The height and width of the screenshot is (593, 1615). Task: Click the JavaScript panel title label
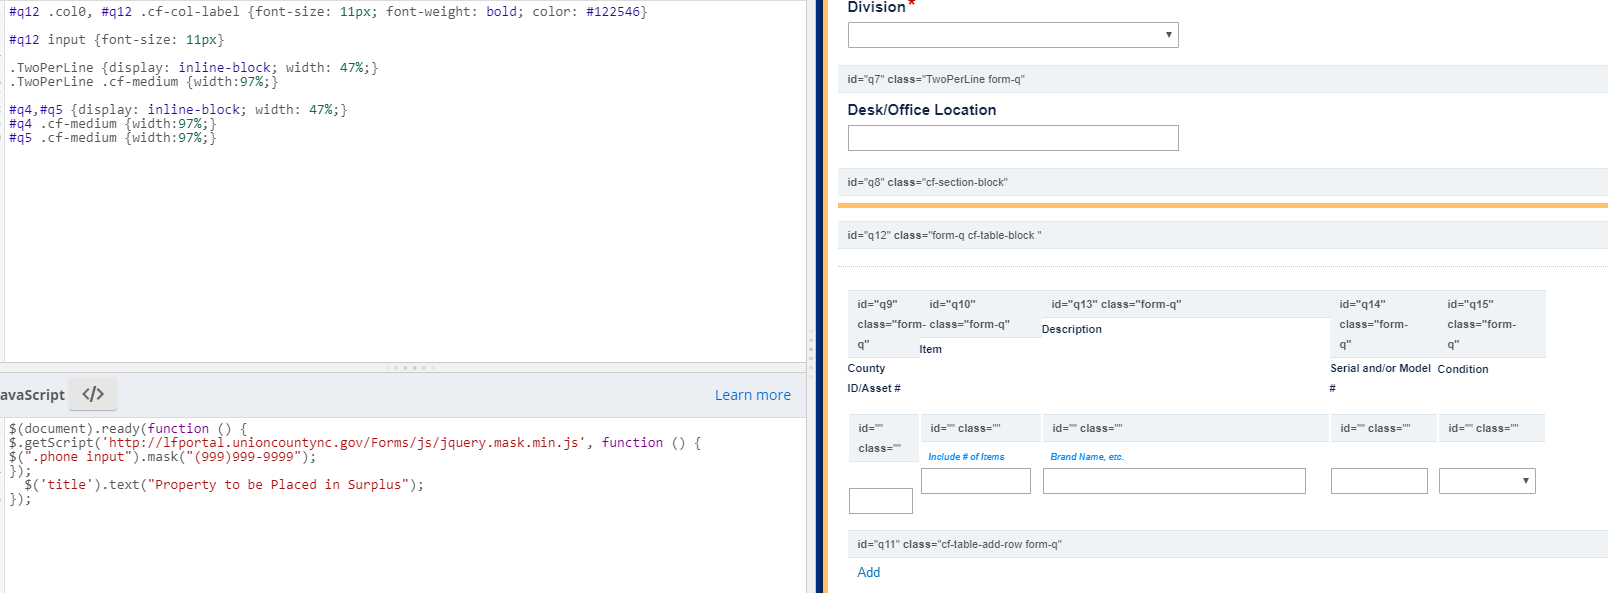pos(32,395)
